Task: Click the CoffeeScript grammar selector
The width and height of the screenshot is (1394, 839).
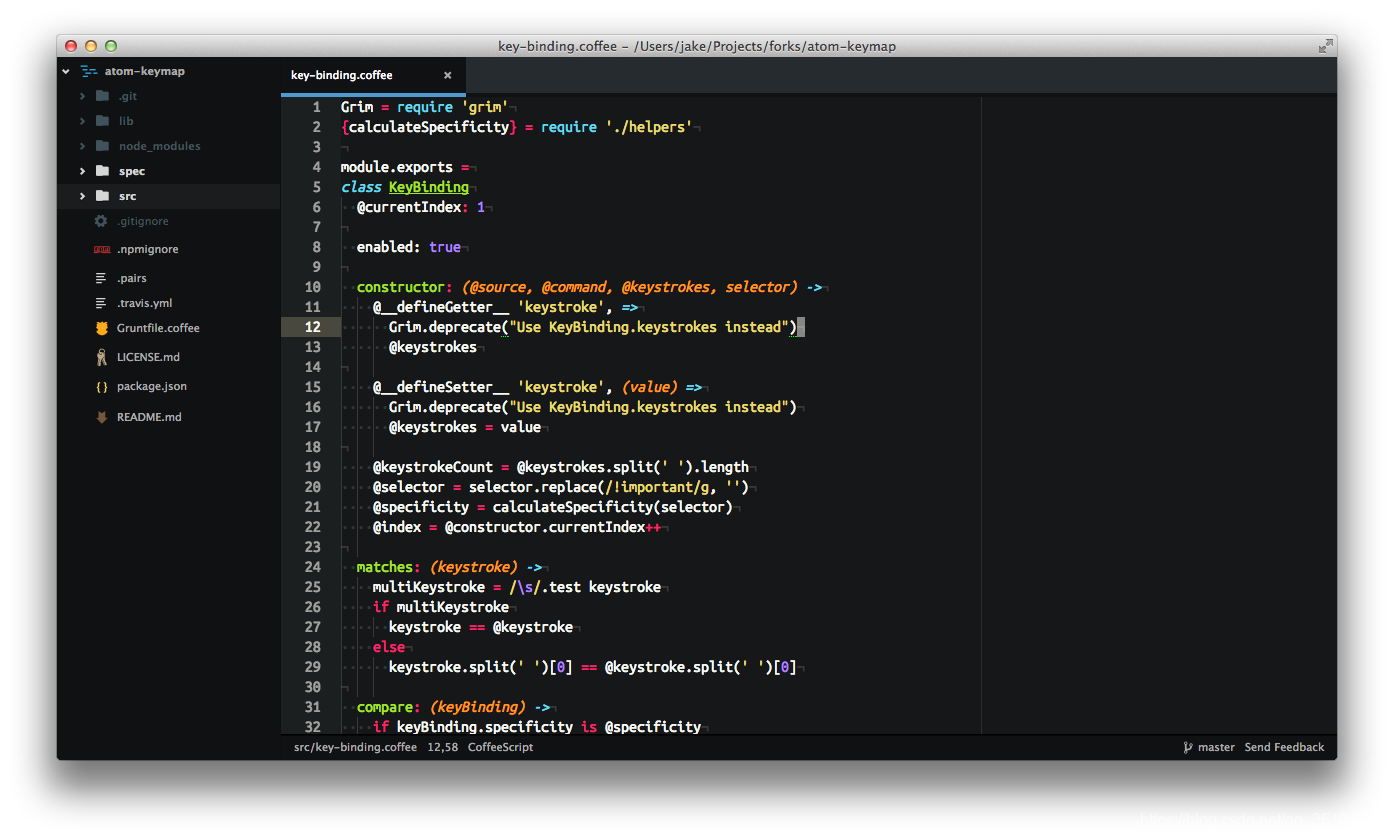Action: click(x=500, y=747)
